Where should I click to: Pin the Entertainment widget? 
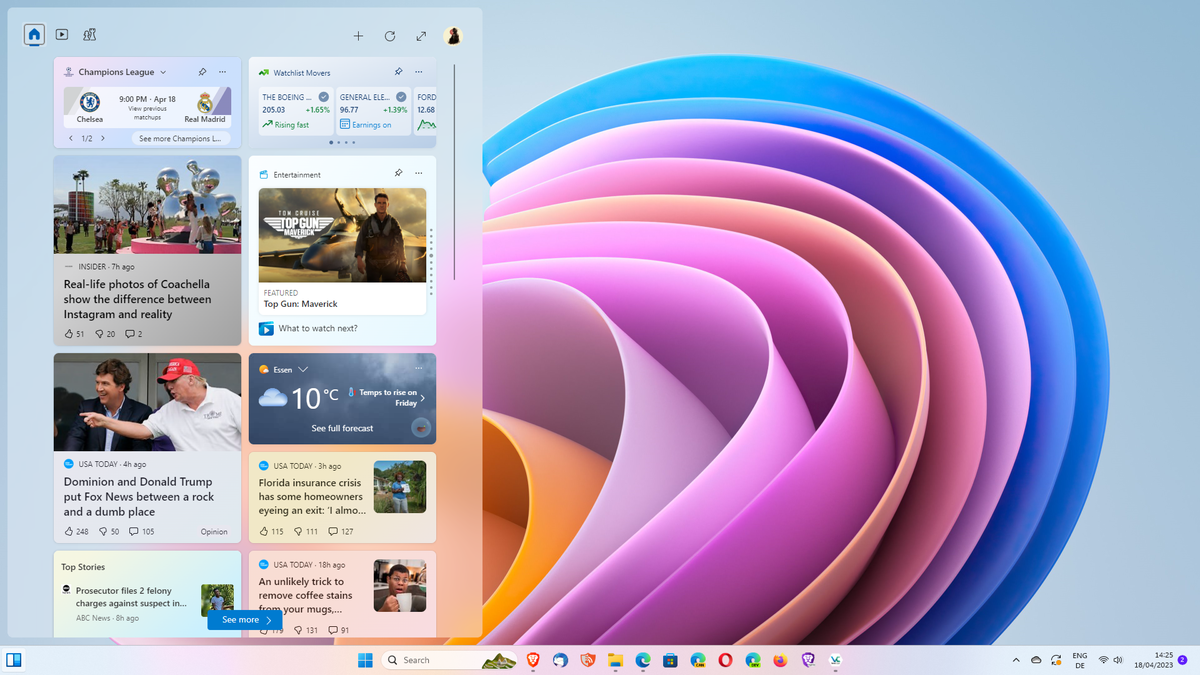pyautogui.click(x=398, y=173)
